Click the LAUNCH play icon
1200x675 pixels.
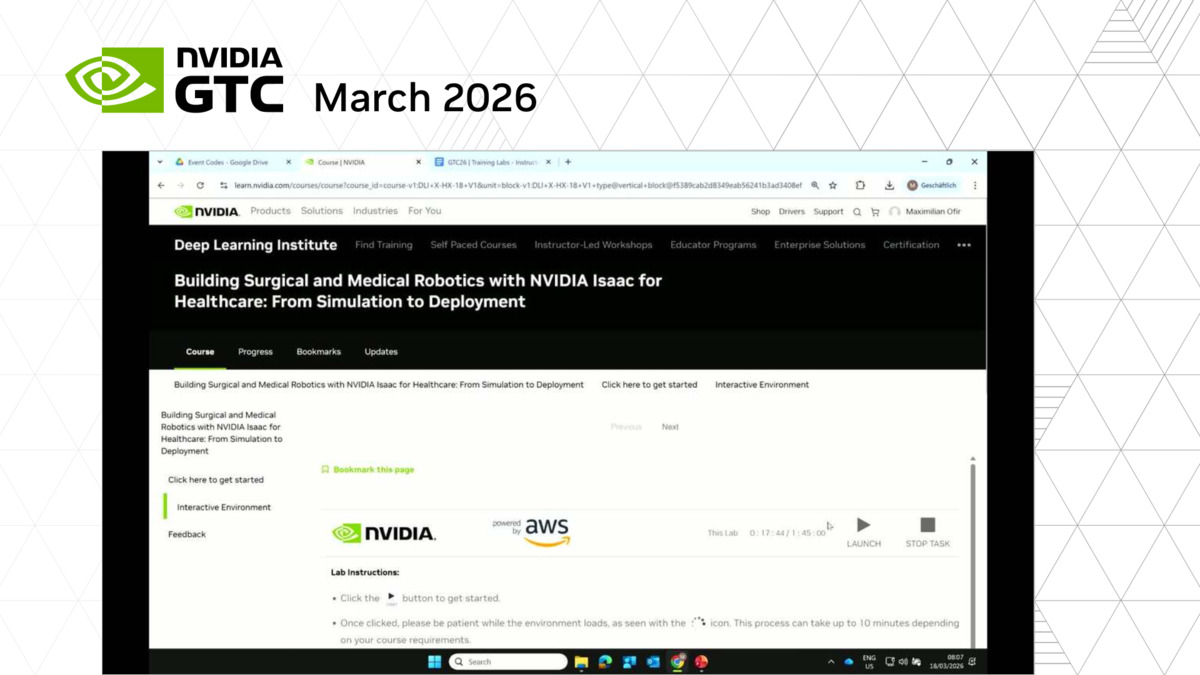863,525
